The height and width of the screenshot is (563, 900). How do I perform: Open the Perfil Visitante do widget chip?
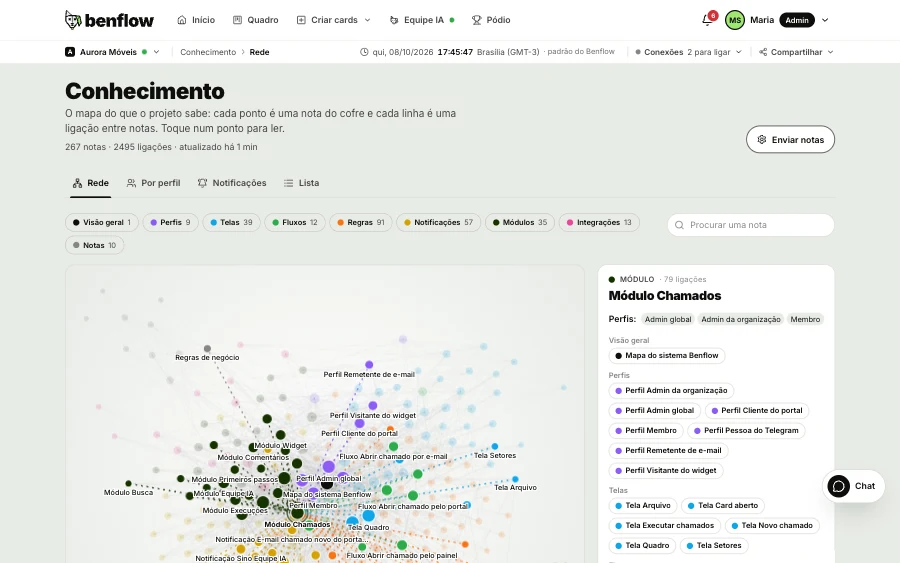tap(666, 471)
